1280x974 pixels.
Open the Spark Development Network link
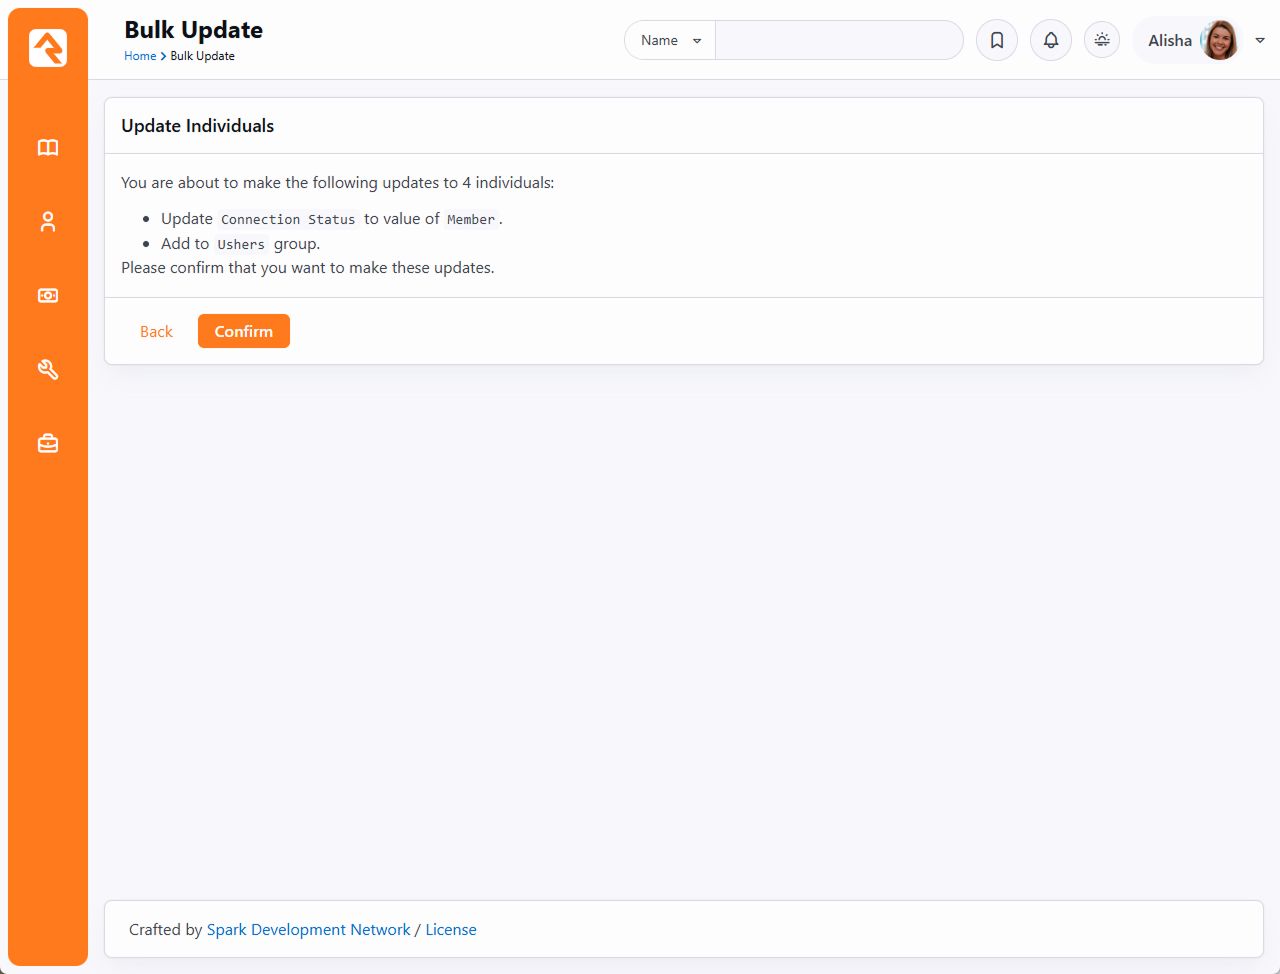click(308, 930)
